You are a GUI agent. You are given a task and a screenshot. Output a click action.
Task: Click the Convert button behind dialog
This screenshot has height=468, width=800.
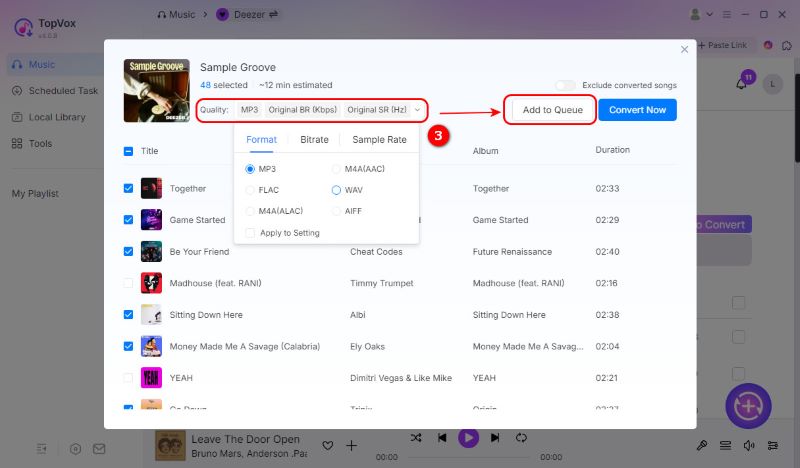pyautogui.click(x=724, y=225)
